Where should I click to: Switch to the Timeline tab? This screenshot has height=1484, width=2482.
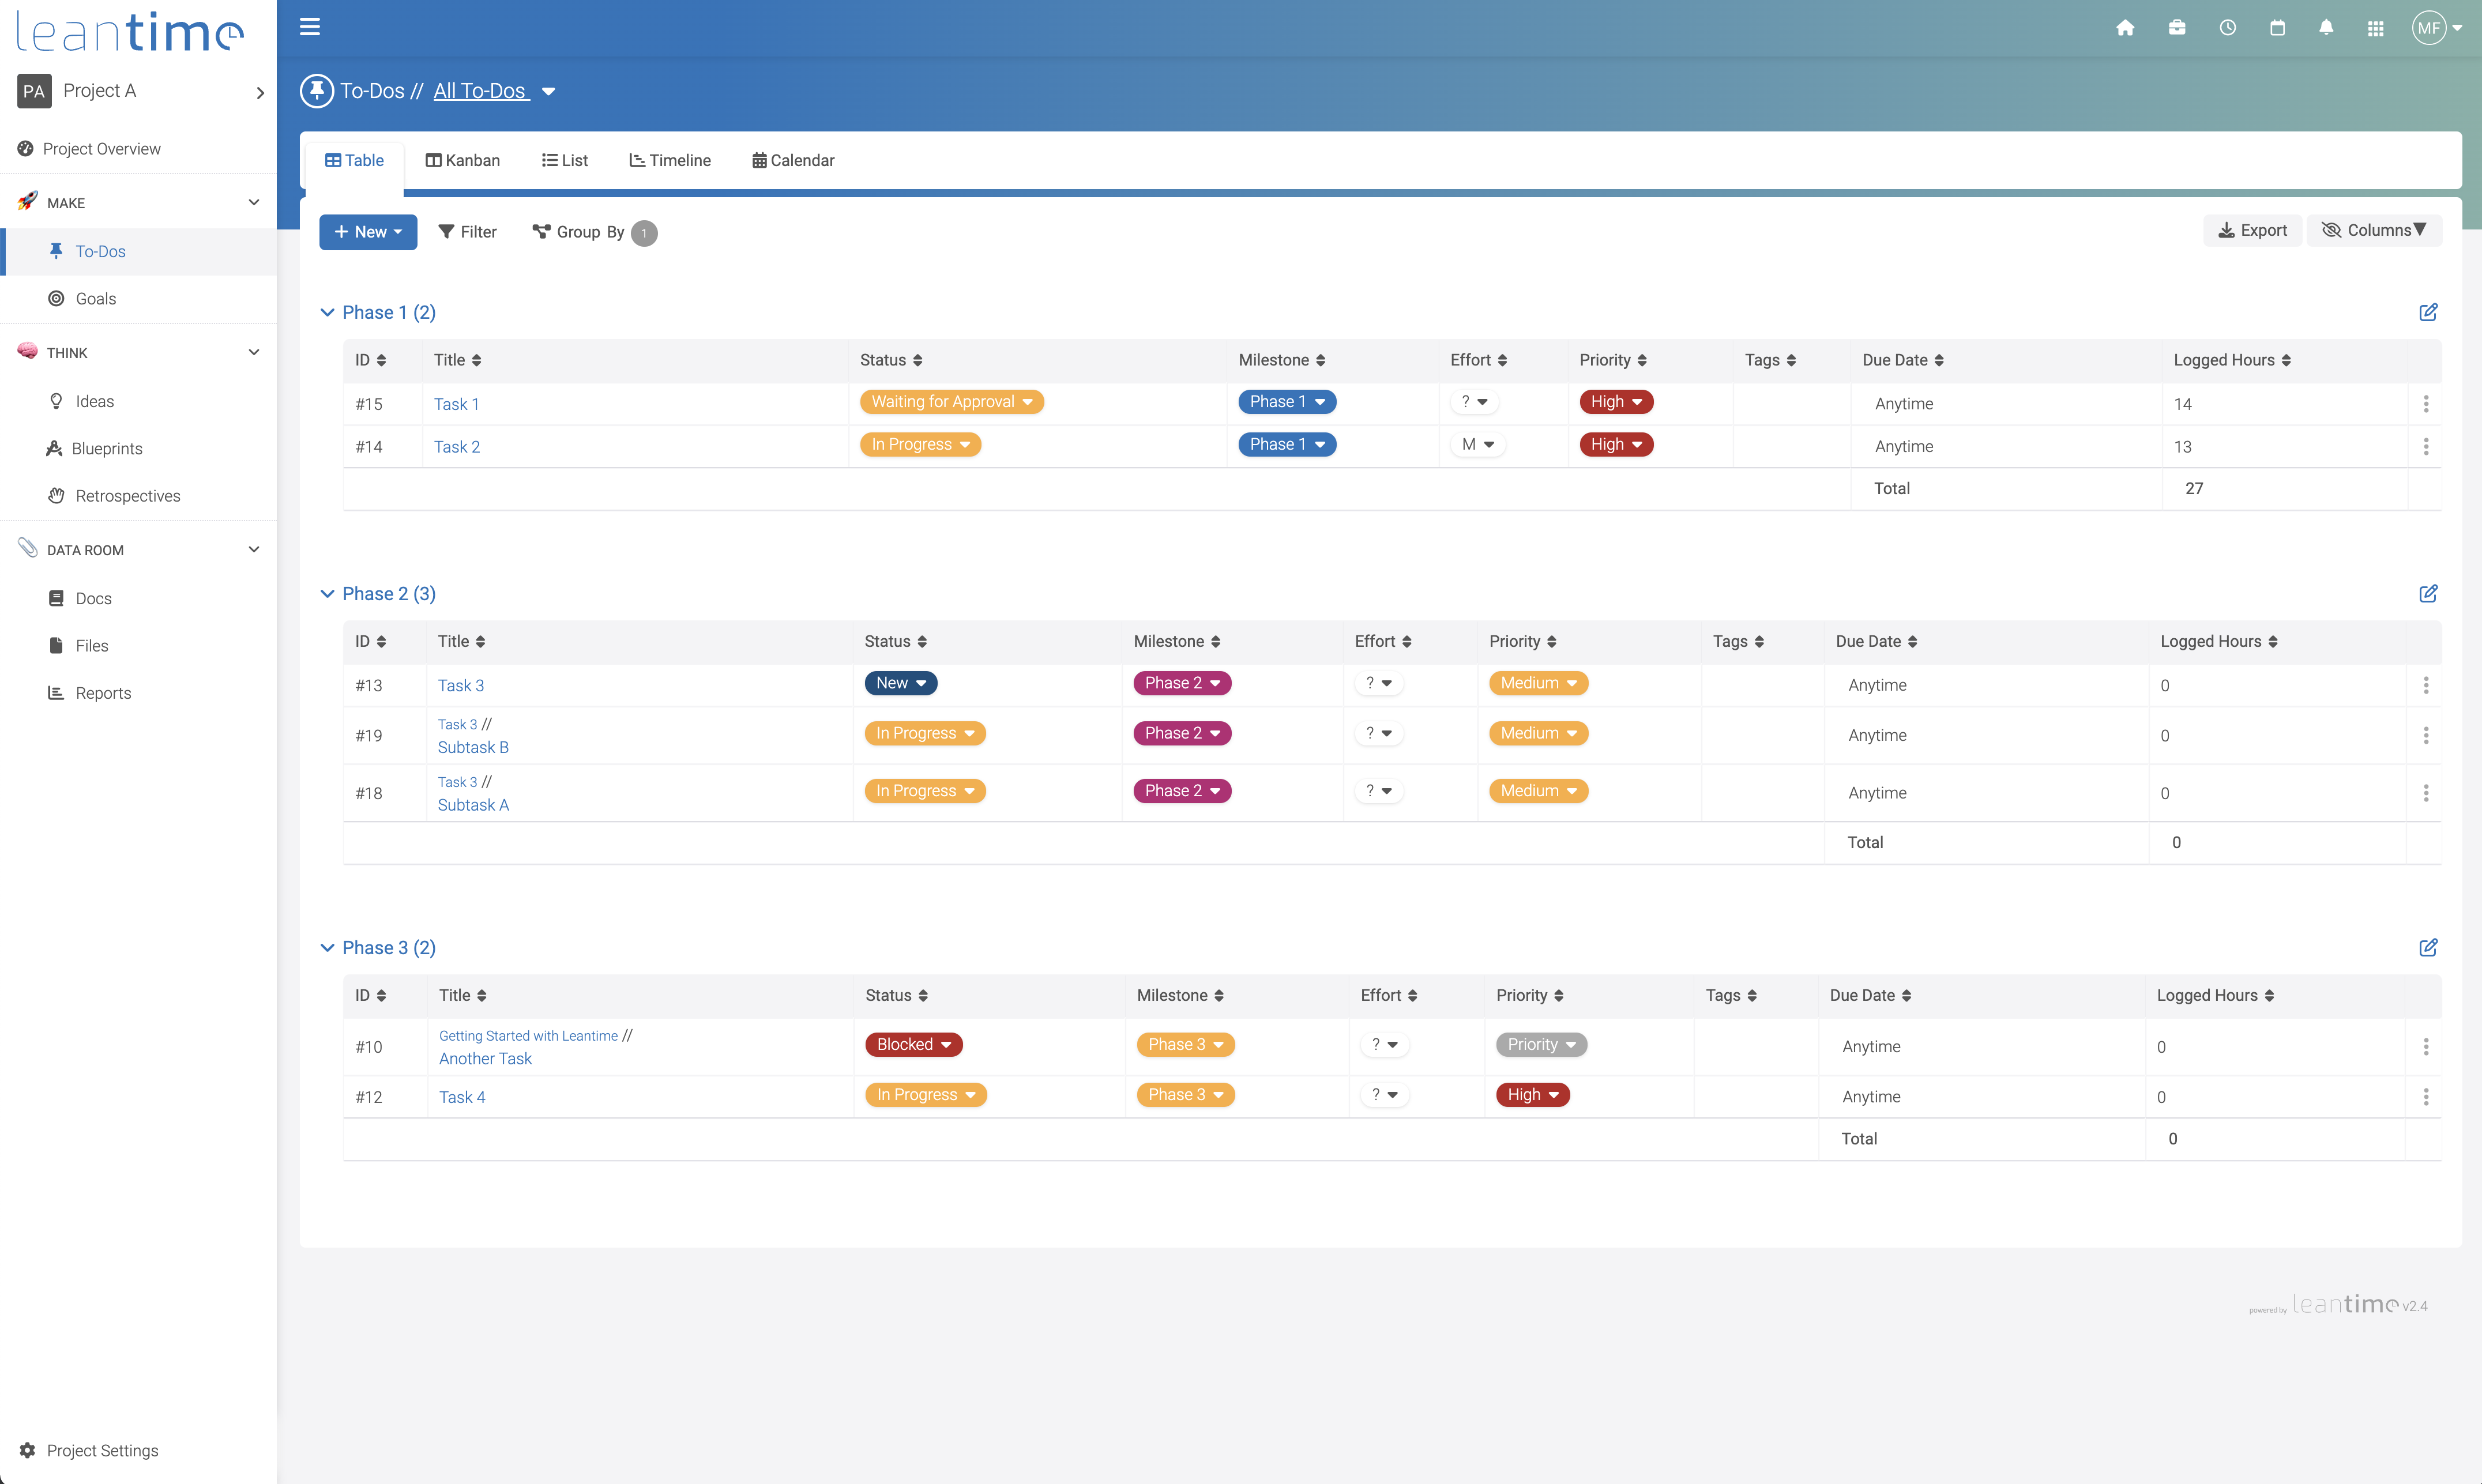point(669,161)
